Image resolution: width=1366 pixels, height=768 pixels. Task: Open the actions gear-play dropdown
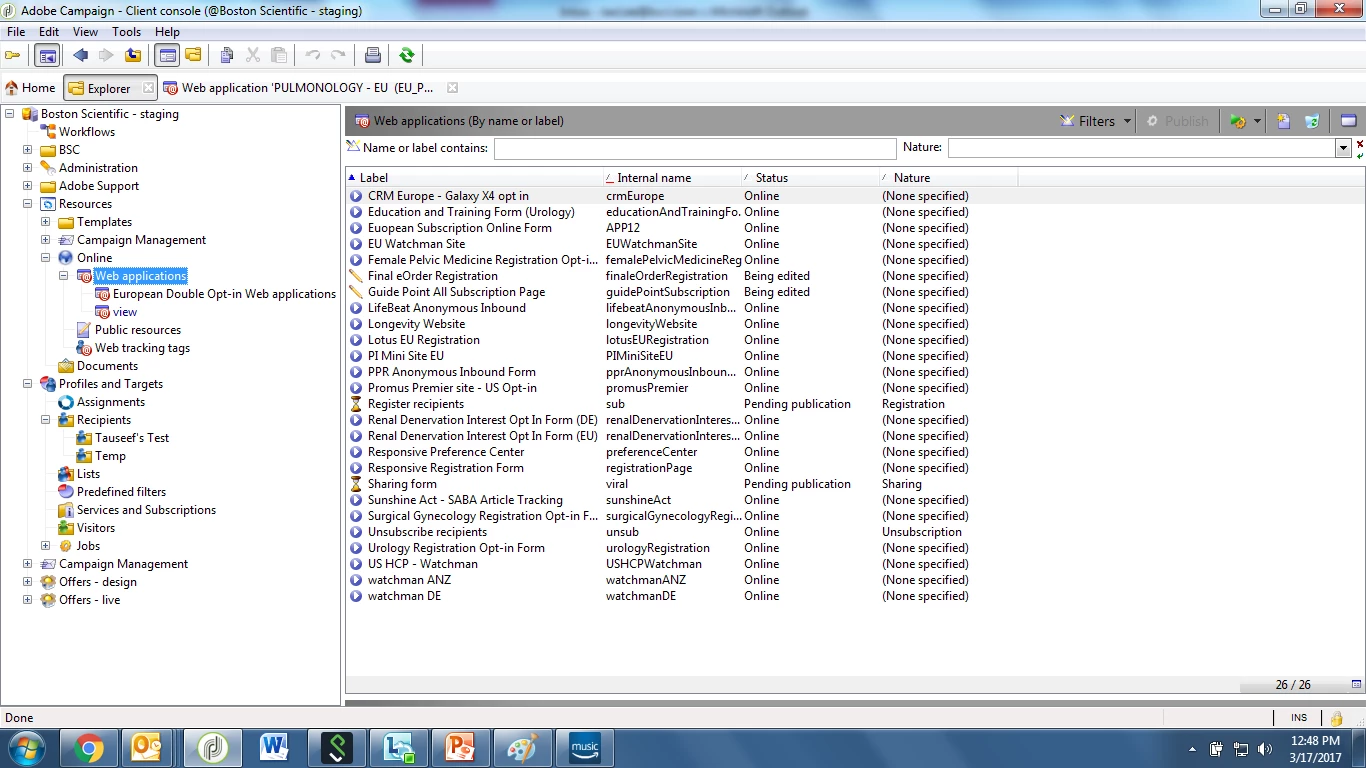click(x=1245, y=121)
